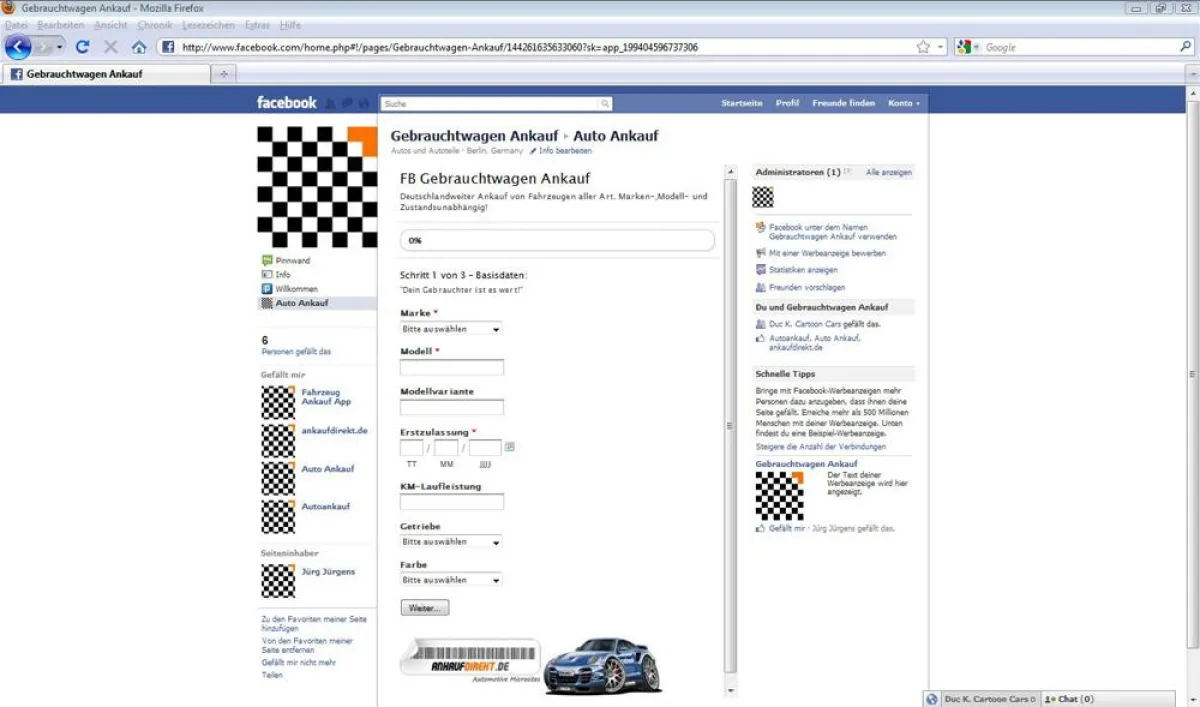Image resolution: width=1200 pixels, height=707 pixels.
Task: Open the Statistiken anzeigen link
Action: (803, 270)
